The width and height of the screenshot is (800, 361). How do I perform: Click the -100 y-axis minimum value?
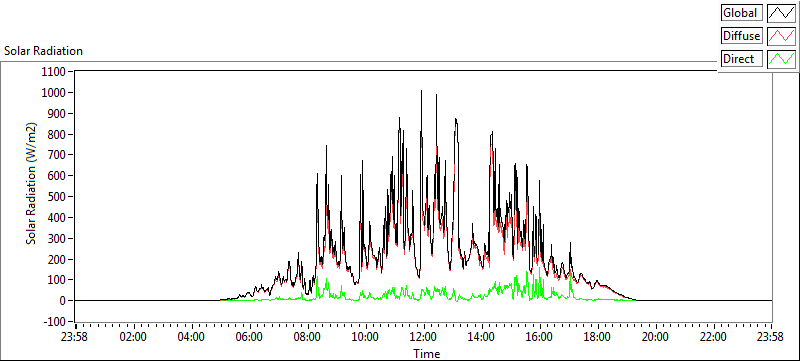tap(56, 322)
